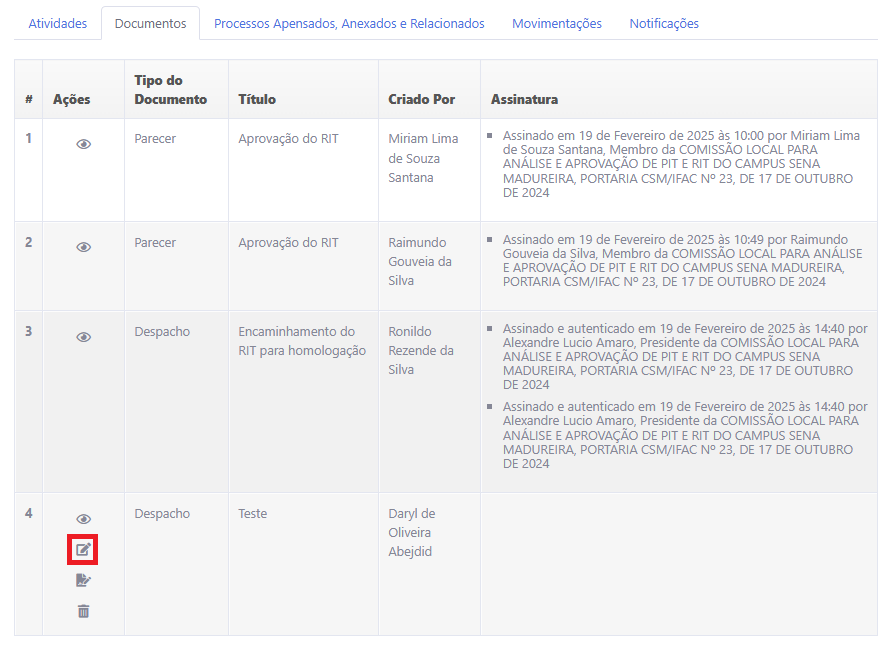
Task: Select the Documentos tab
Action: (x=150, y=23)
